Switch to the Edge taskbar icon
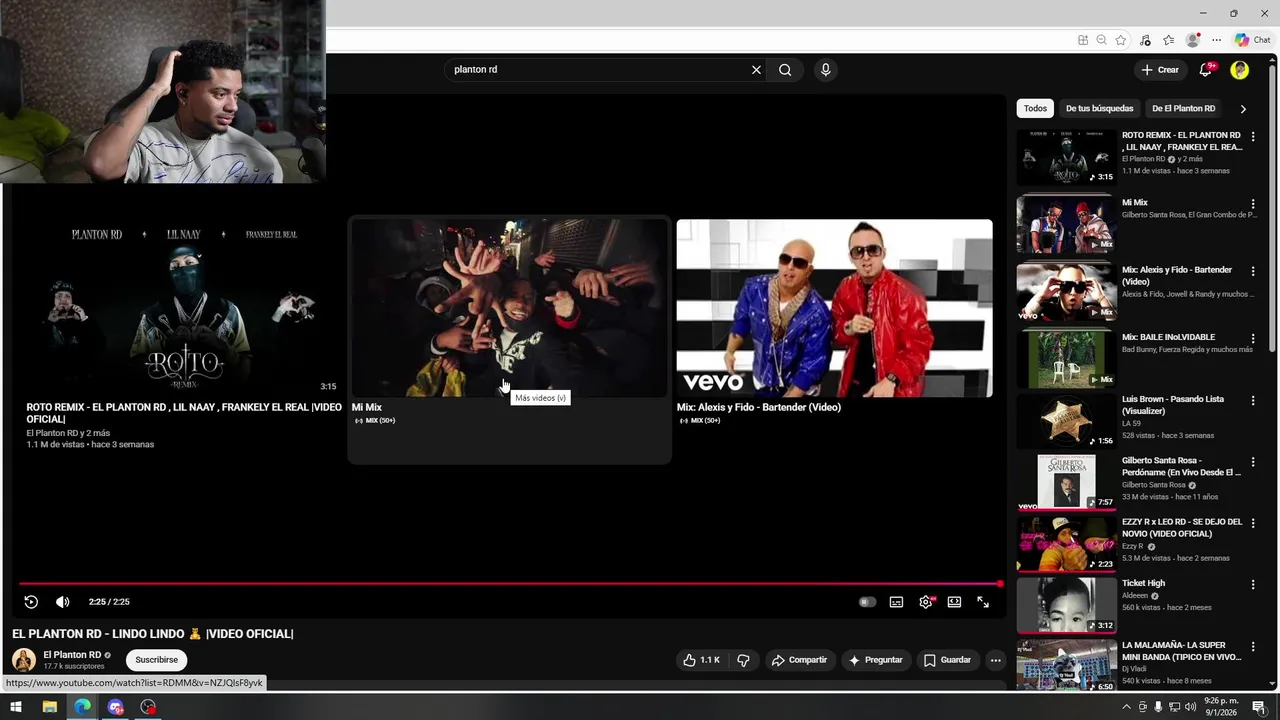 coord(82,707)
